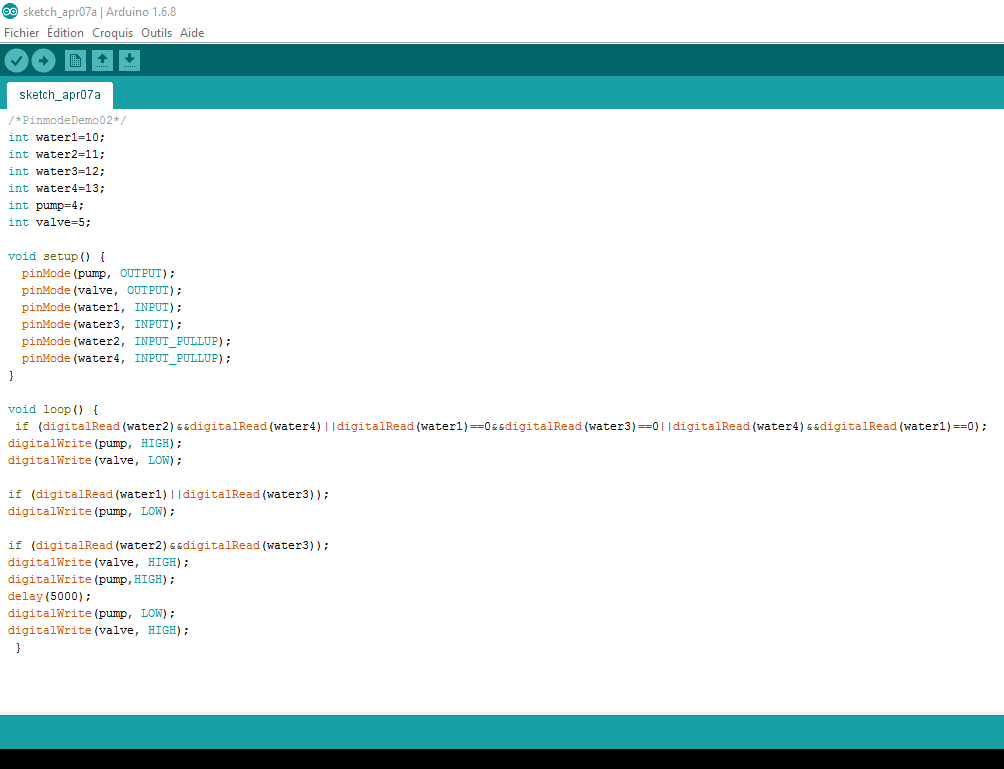
Task: Open the Outils menu
Action: click(x=156, y=33)
